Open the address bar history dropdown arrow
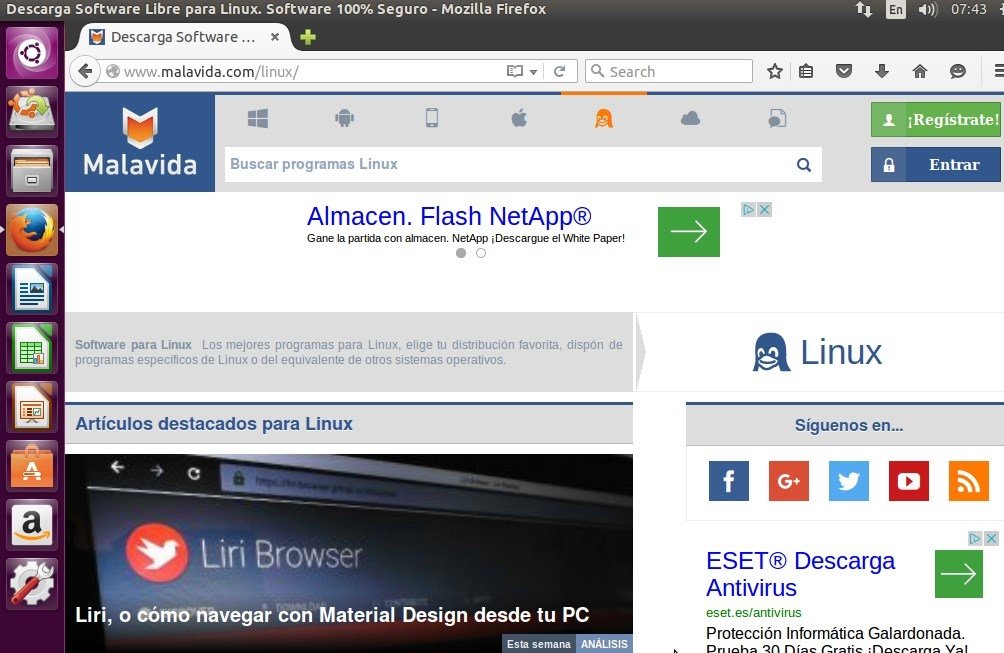This screenshot has width=1004, height=653. click(x=533, y=72)
